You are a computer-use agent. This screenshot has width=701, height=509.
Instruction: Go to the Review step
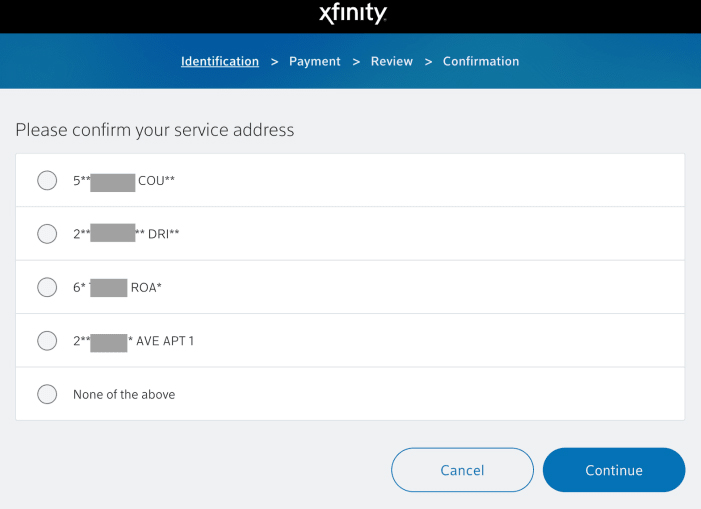(392, 61)
